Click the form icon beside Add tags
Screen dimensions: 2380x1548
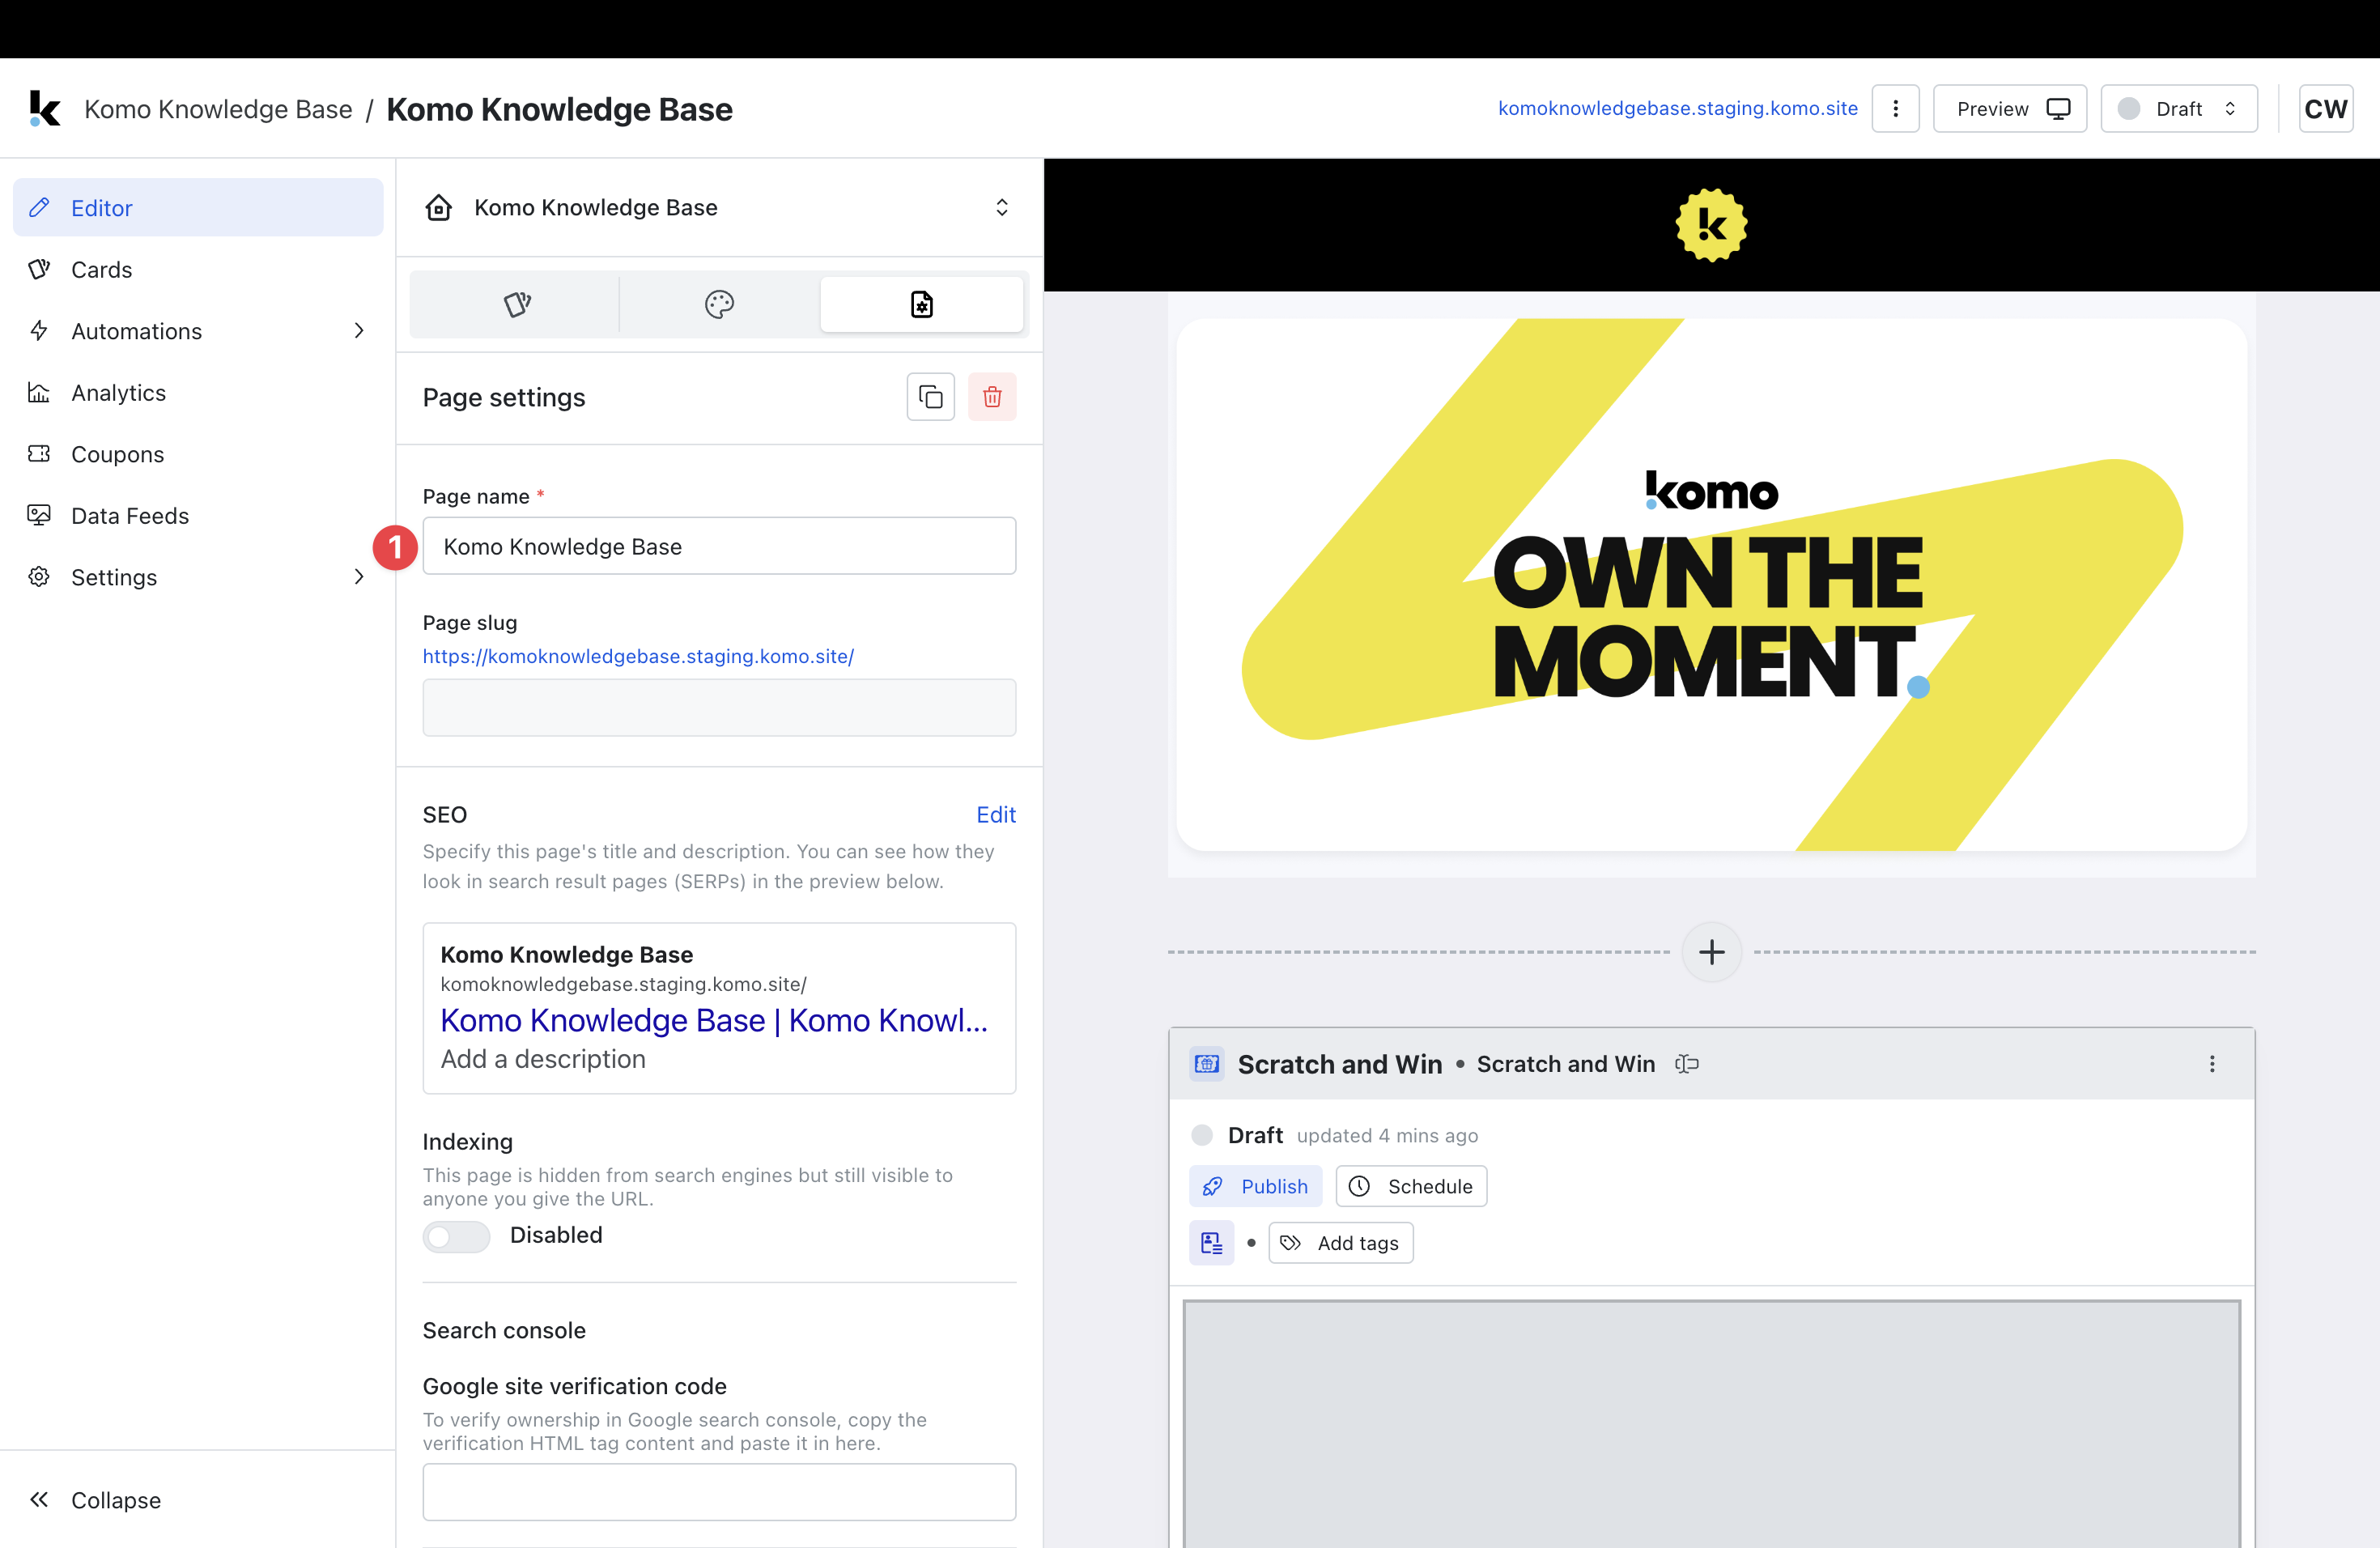(1211, 1243)
